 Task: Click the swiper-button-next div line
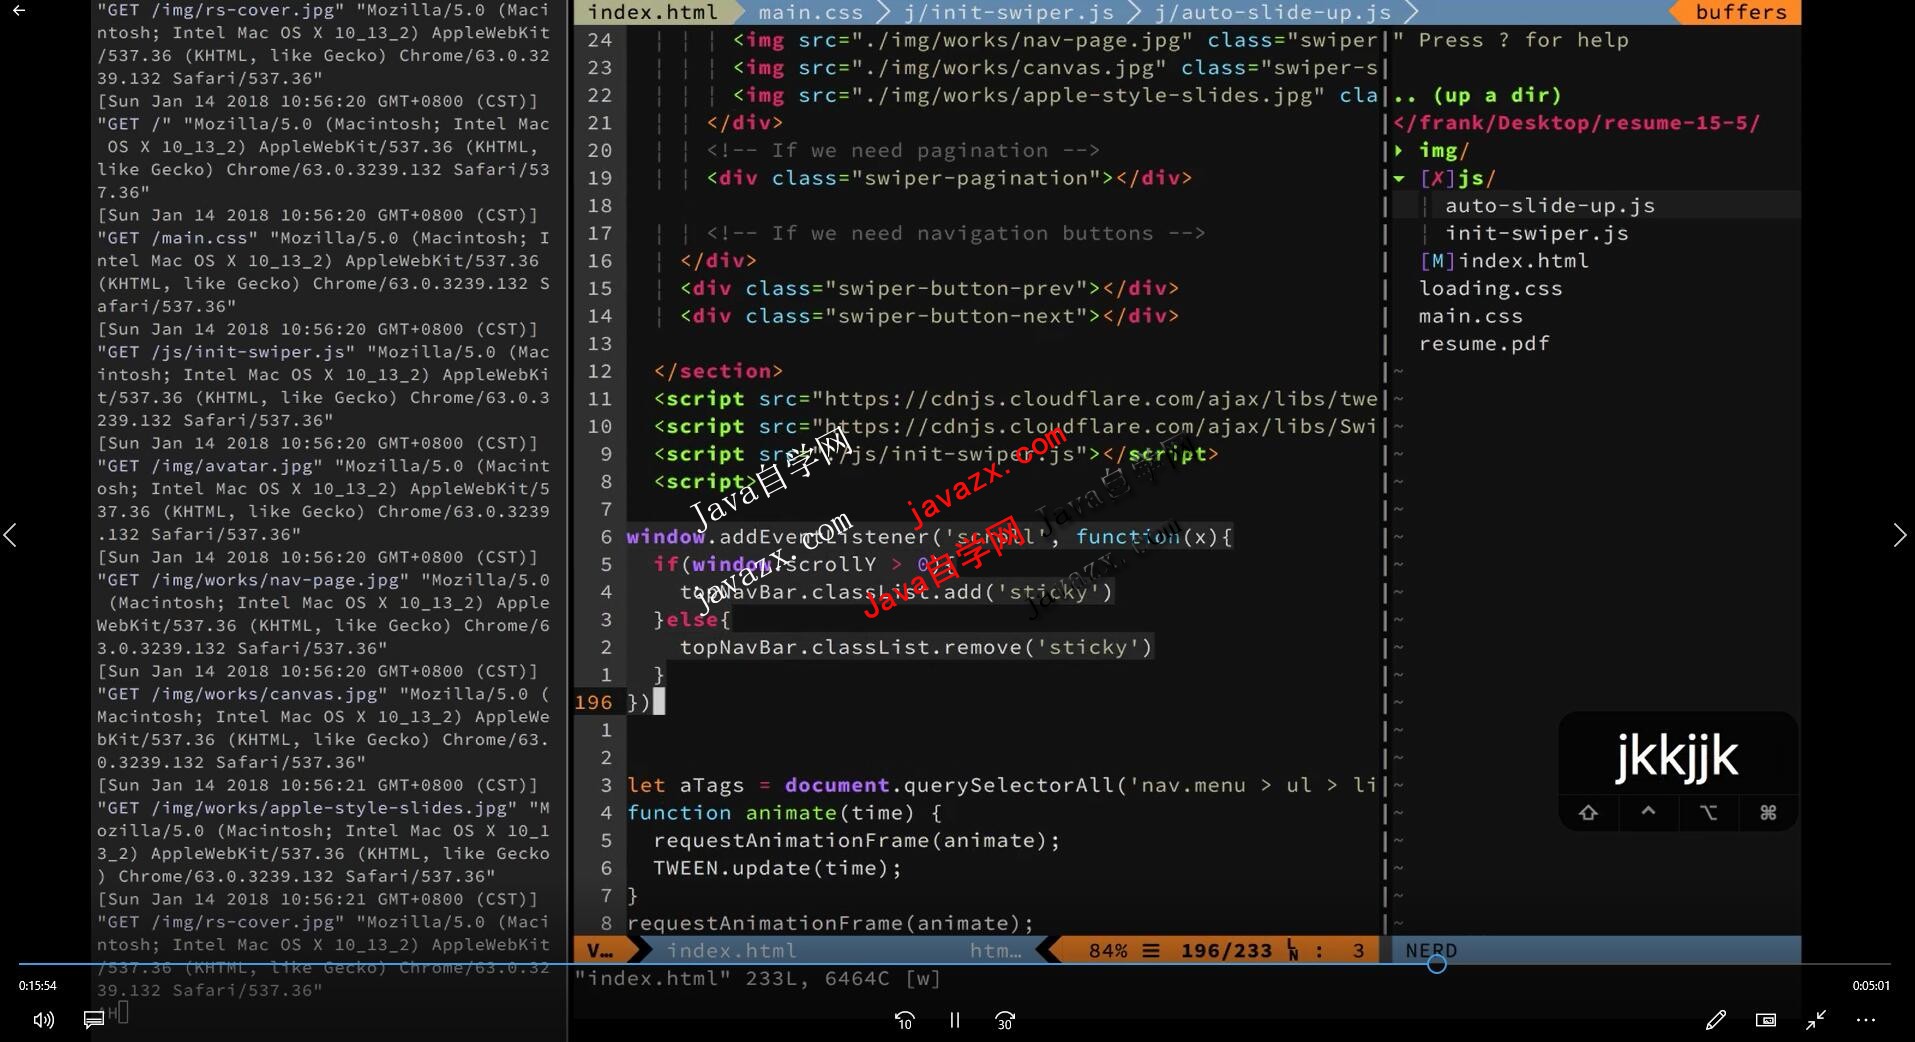929,316
